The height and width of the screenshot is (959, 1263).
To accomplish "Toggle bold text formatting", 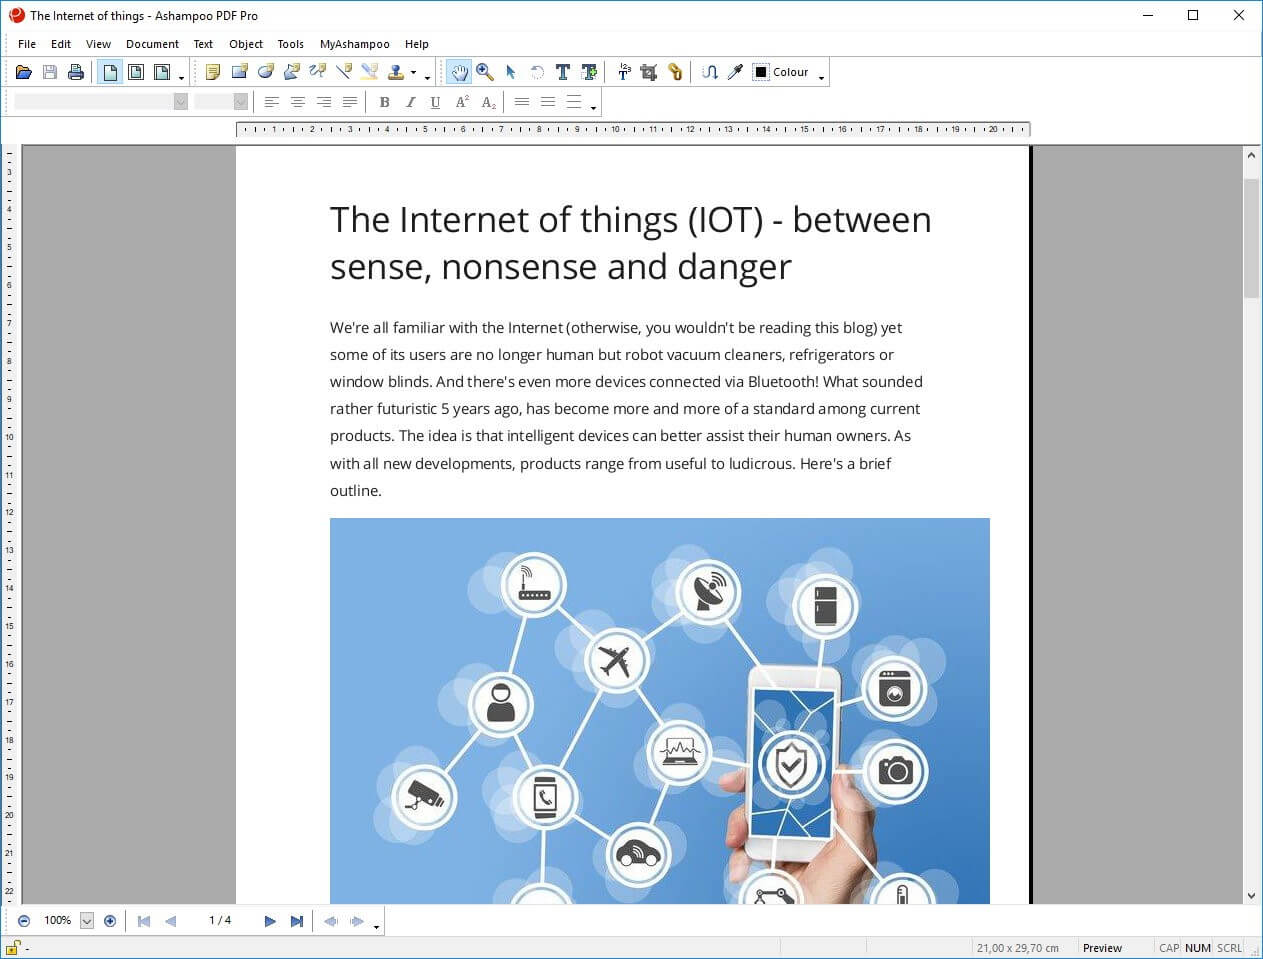I will pos(384,101).
